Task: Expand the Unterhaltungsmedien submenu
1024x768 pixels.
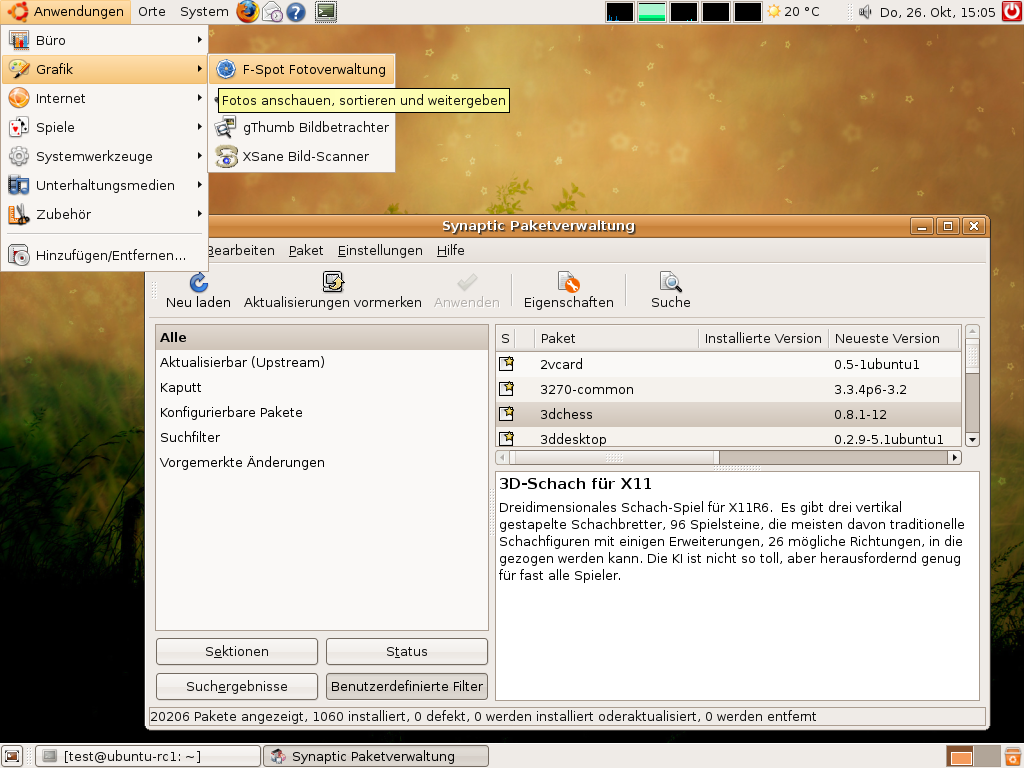Action: coord(104,185)
